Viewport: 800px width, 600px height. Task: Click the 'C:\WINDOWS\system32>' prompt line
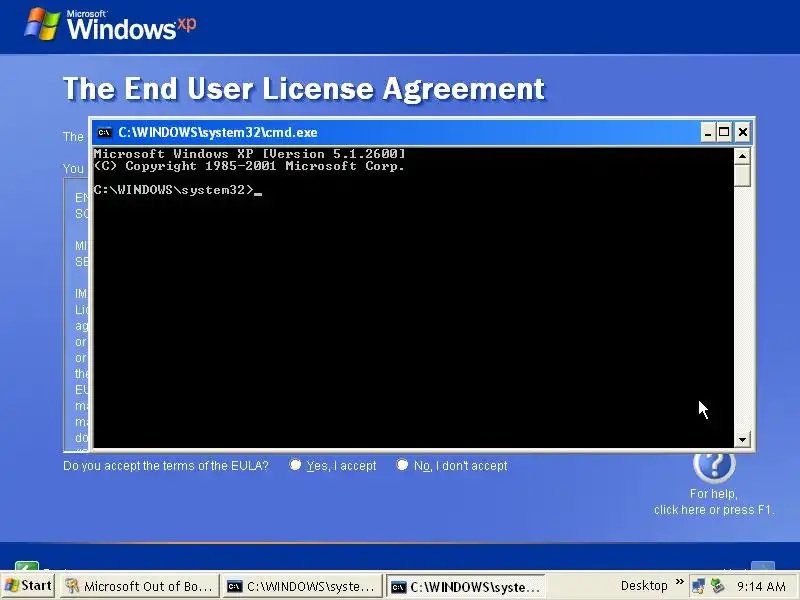(x=173, y=190)
